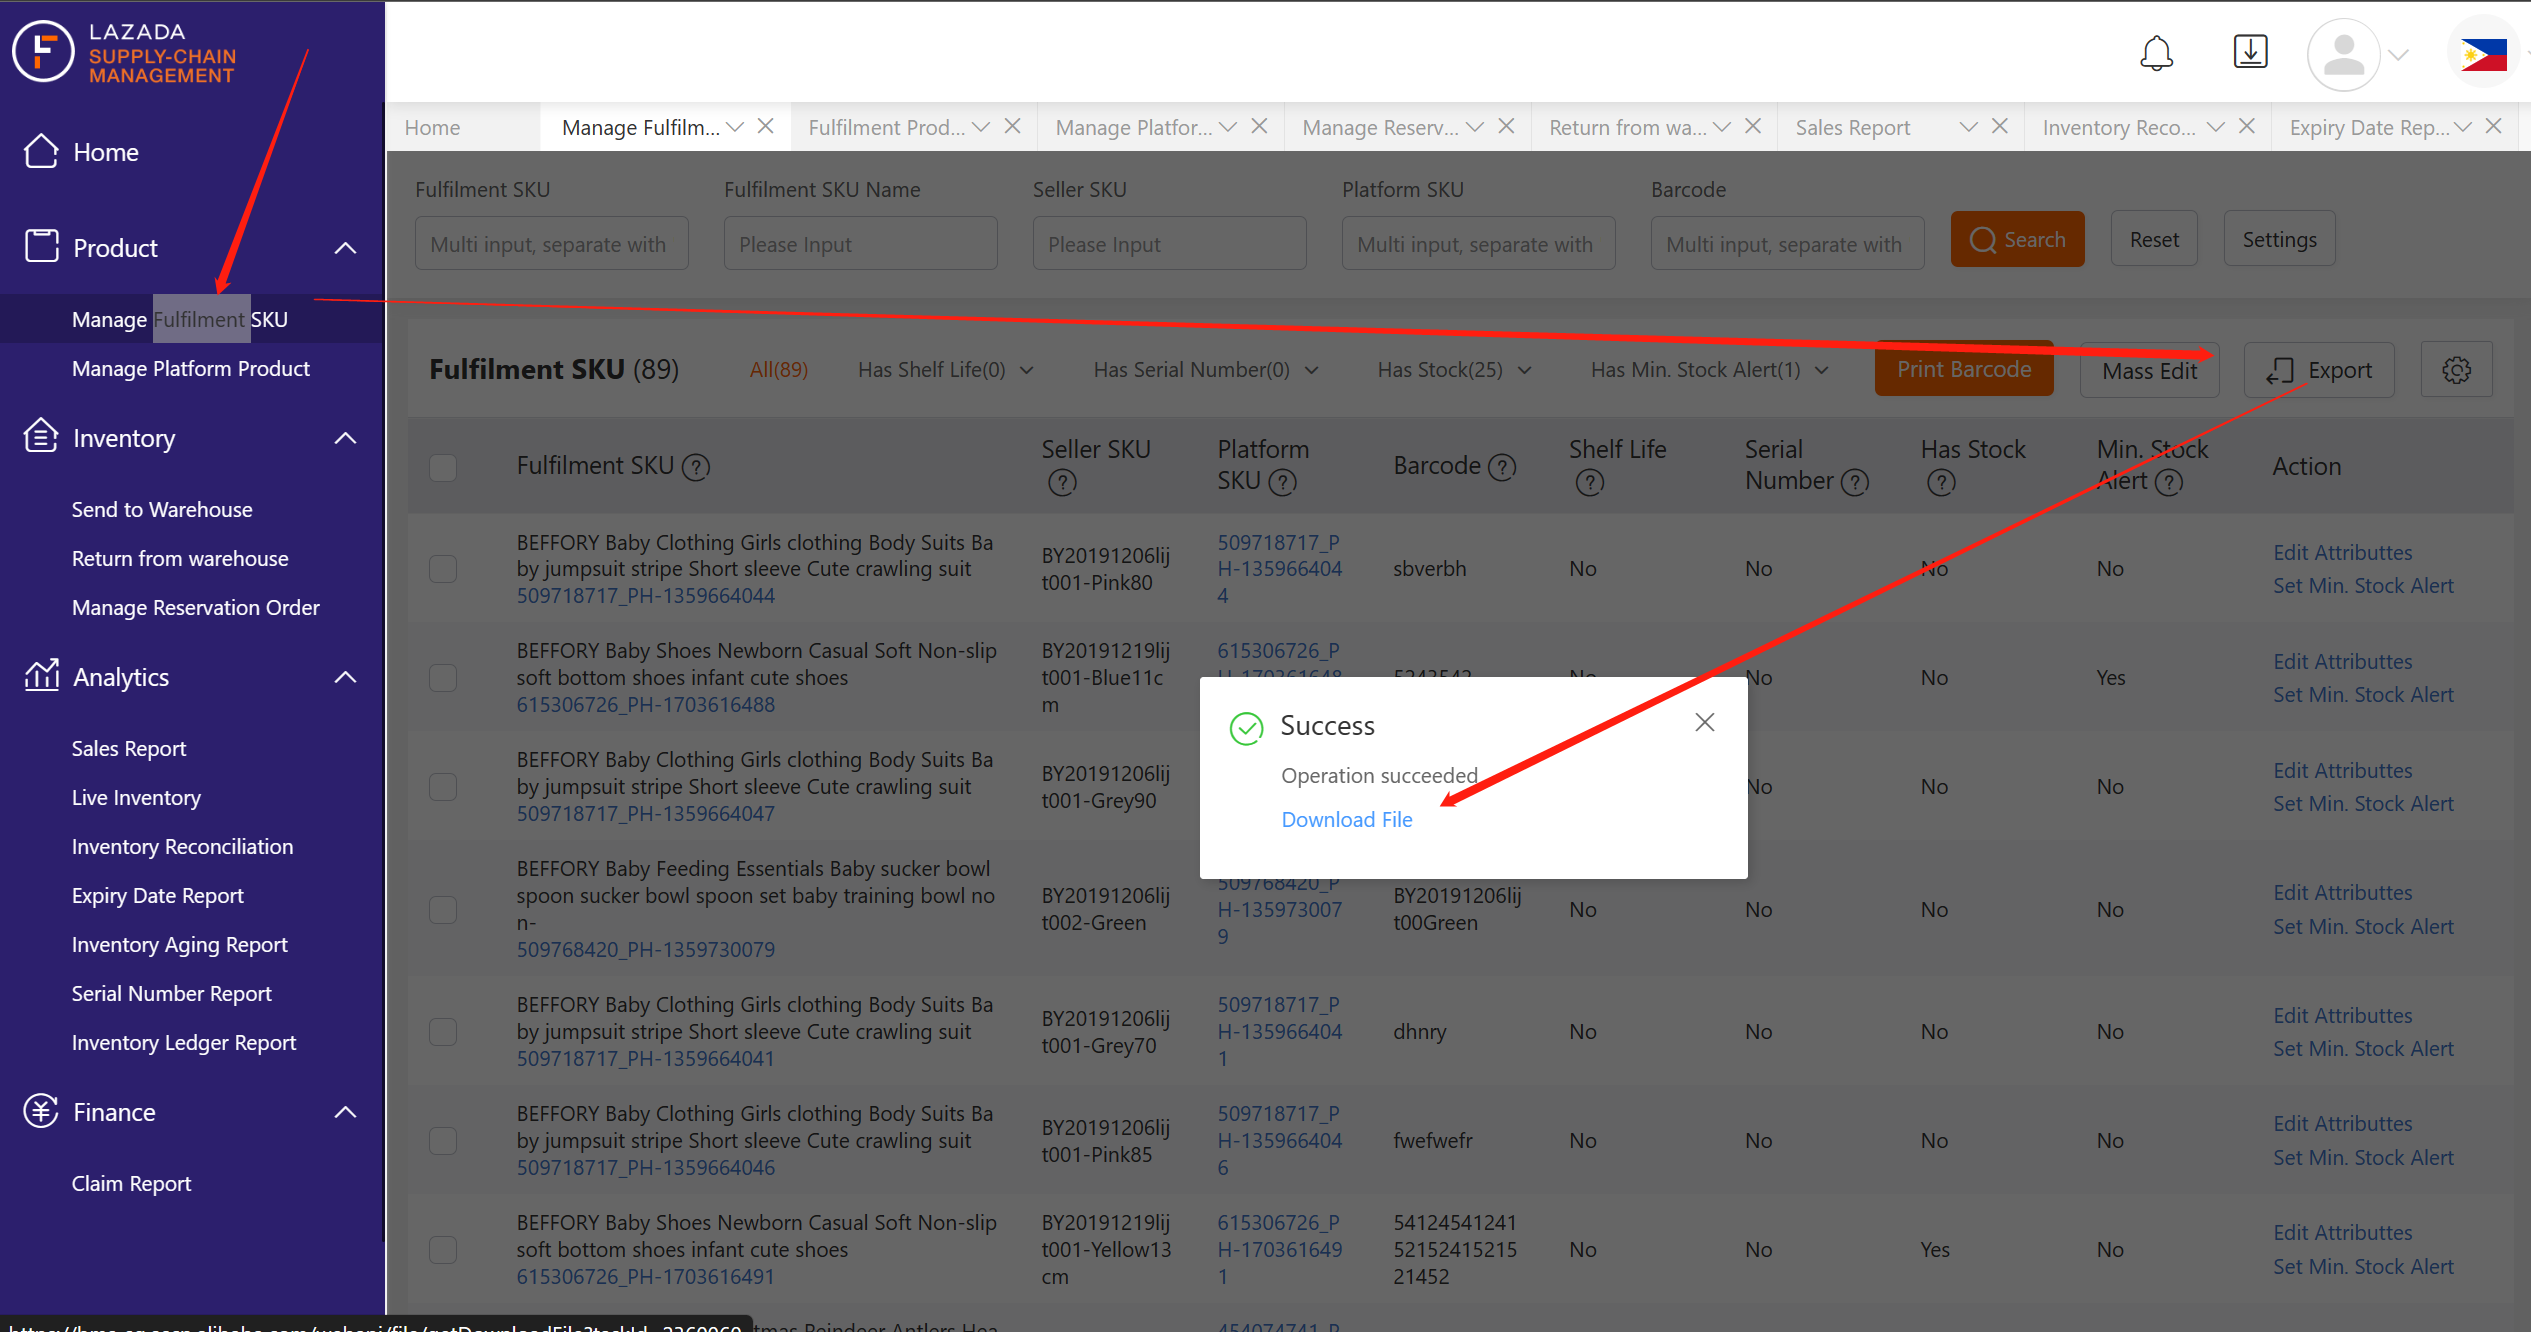Viewport: 2531px width, 1332px height.
Task: Open the Has Serial Number(0) filter dropdown
Action: 1206,370
